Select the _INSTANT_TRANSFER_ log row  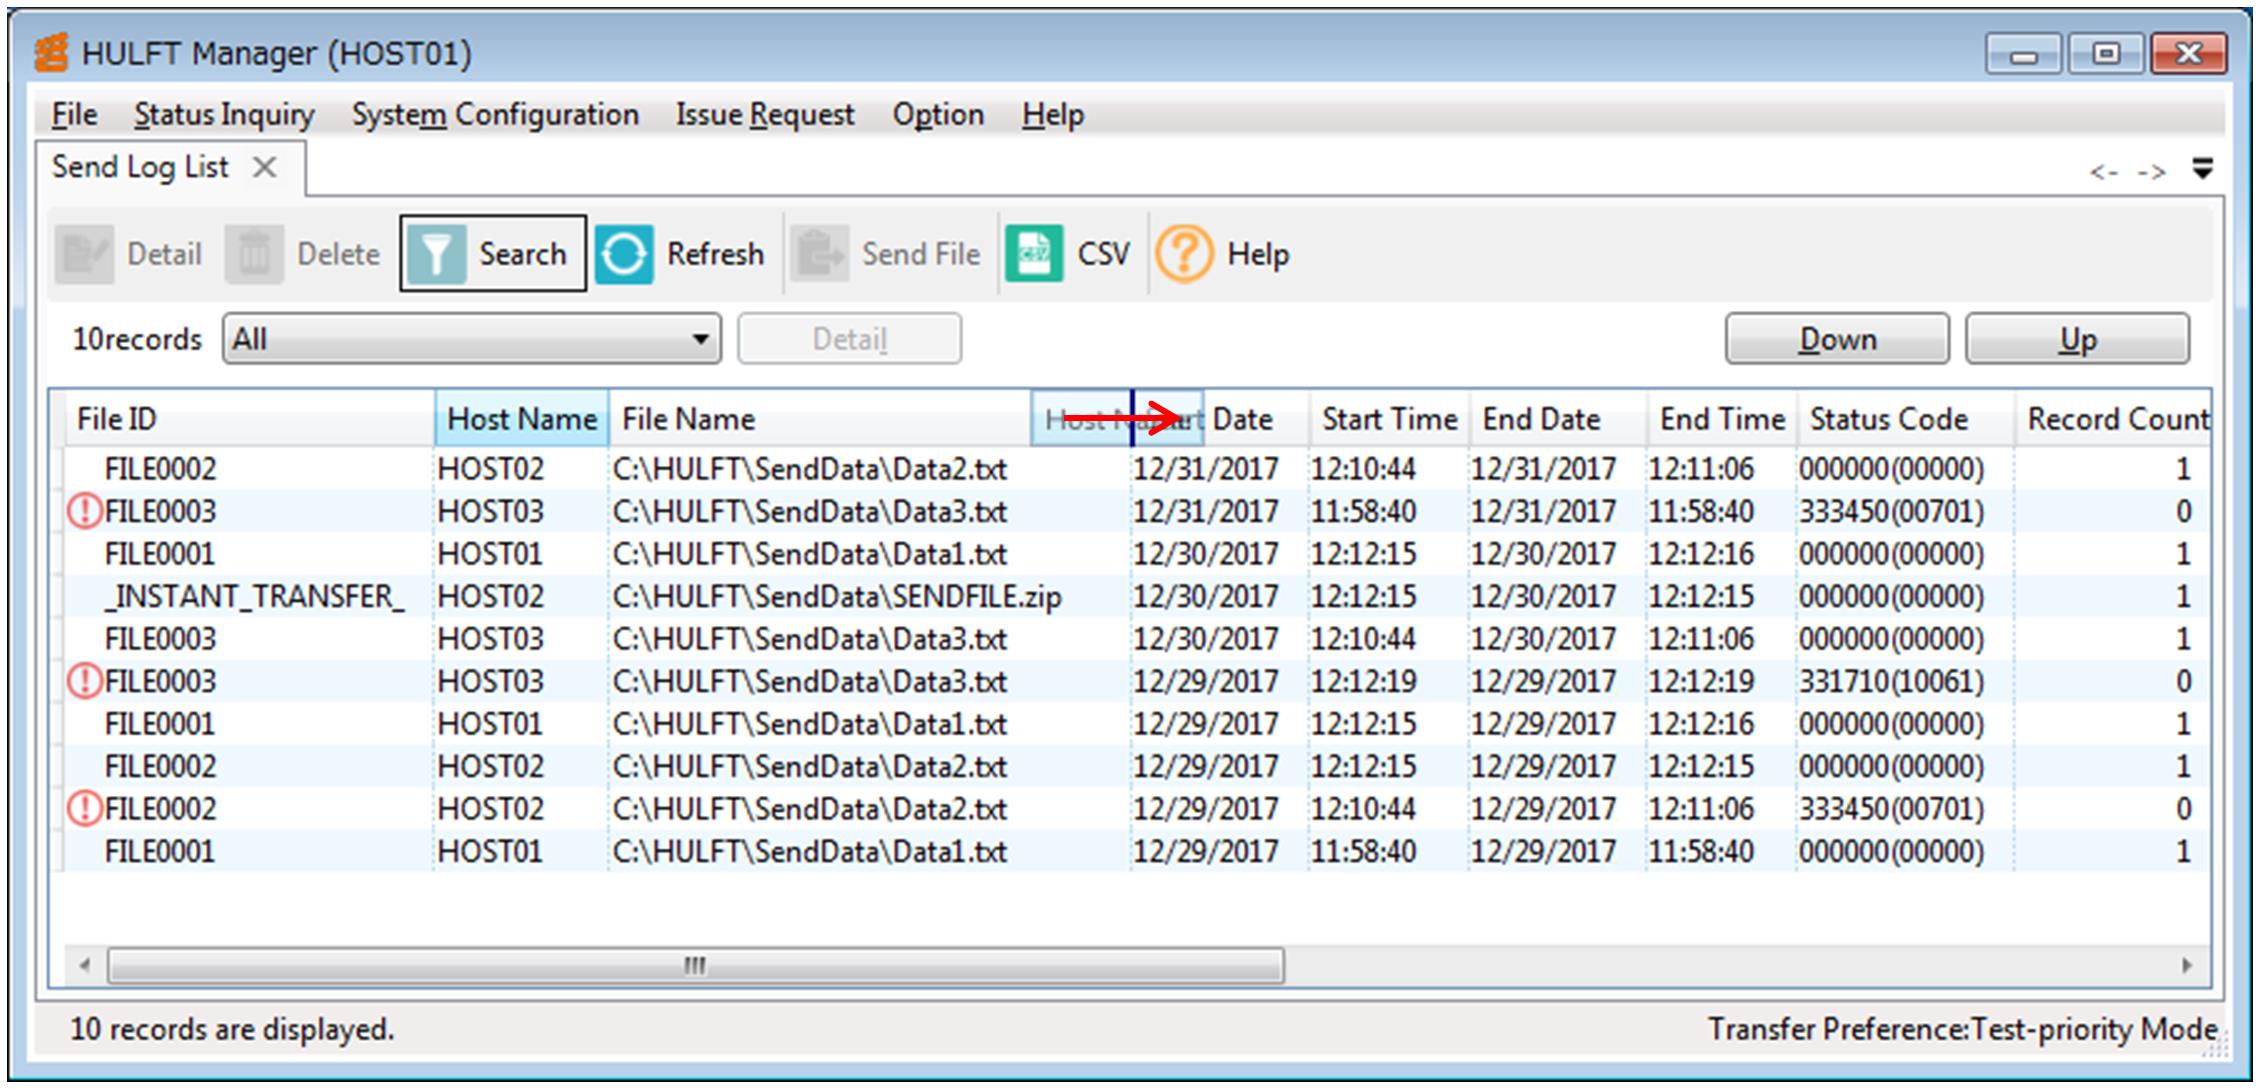pyautogui.click(x=254, y=597)
